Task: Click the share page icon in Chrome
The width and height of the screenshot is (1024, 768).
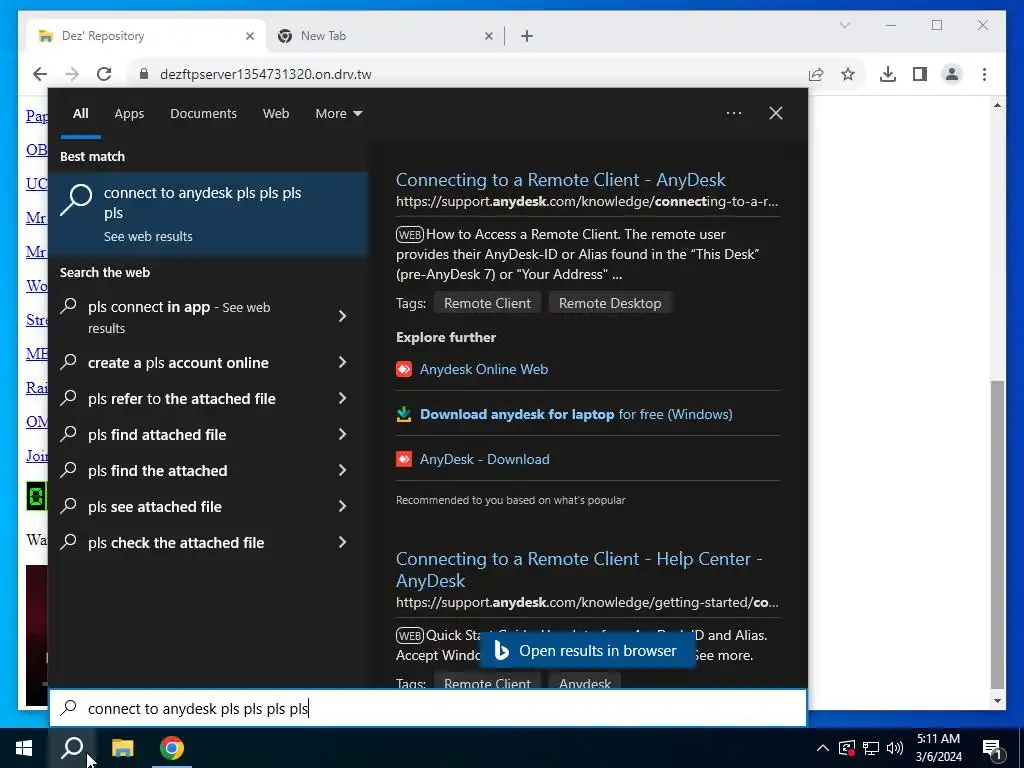Action: coord(816,74)
